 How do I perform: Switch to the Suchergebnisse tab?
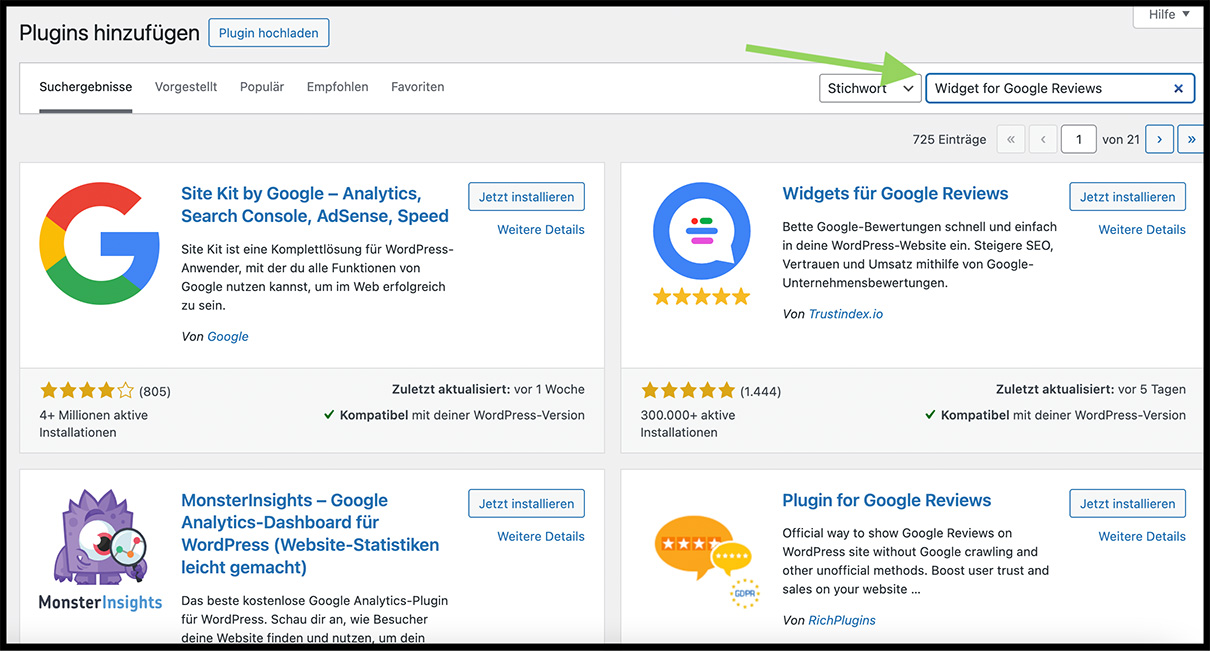pos(86,87)
